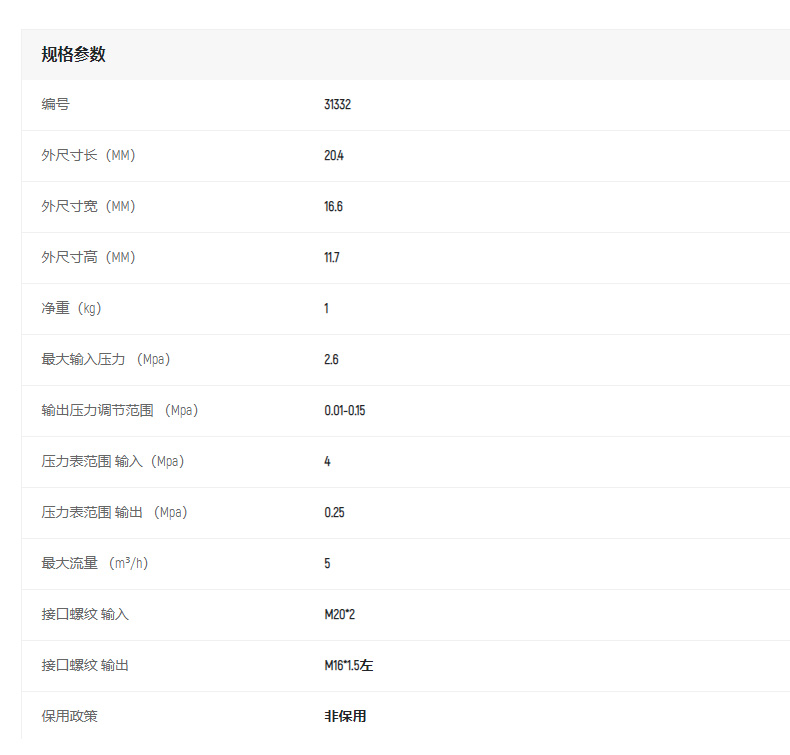790x755 pixels.
Task: Select the thread value M20*2
Action: click(x=339, y=614)
